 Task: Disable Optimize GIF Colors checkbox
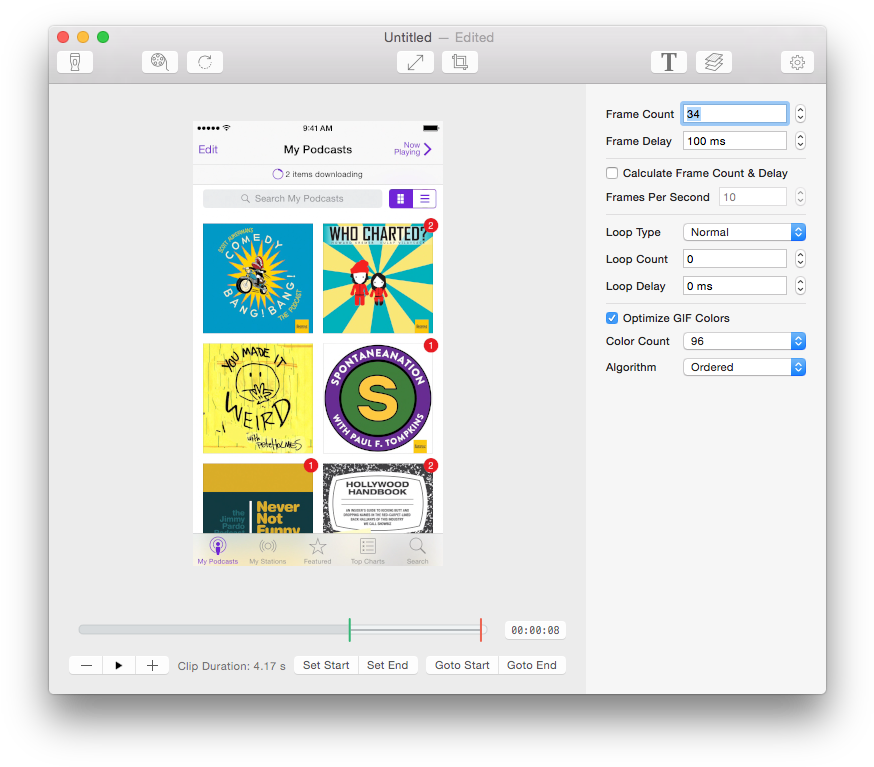click(x=612, y=318)
